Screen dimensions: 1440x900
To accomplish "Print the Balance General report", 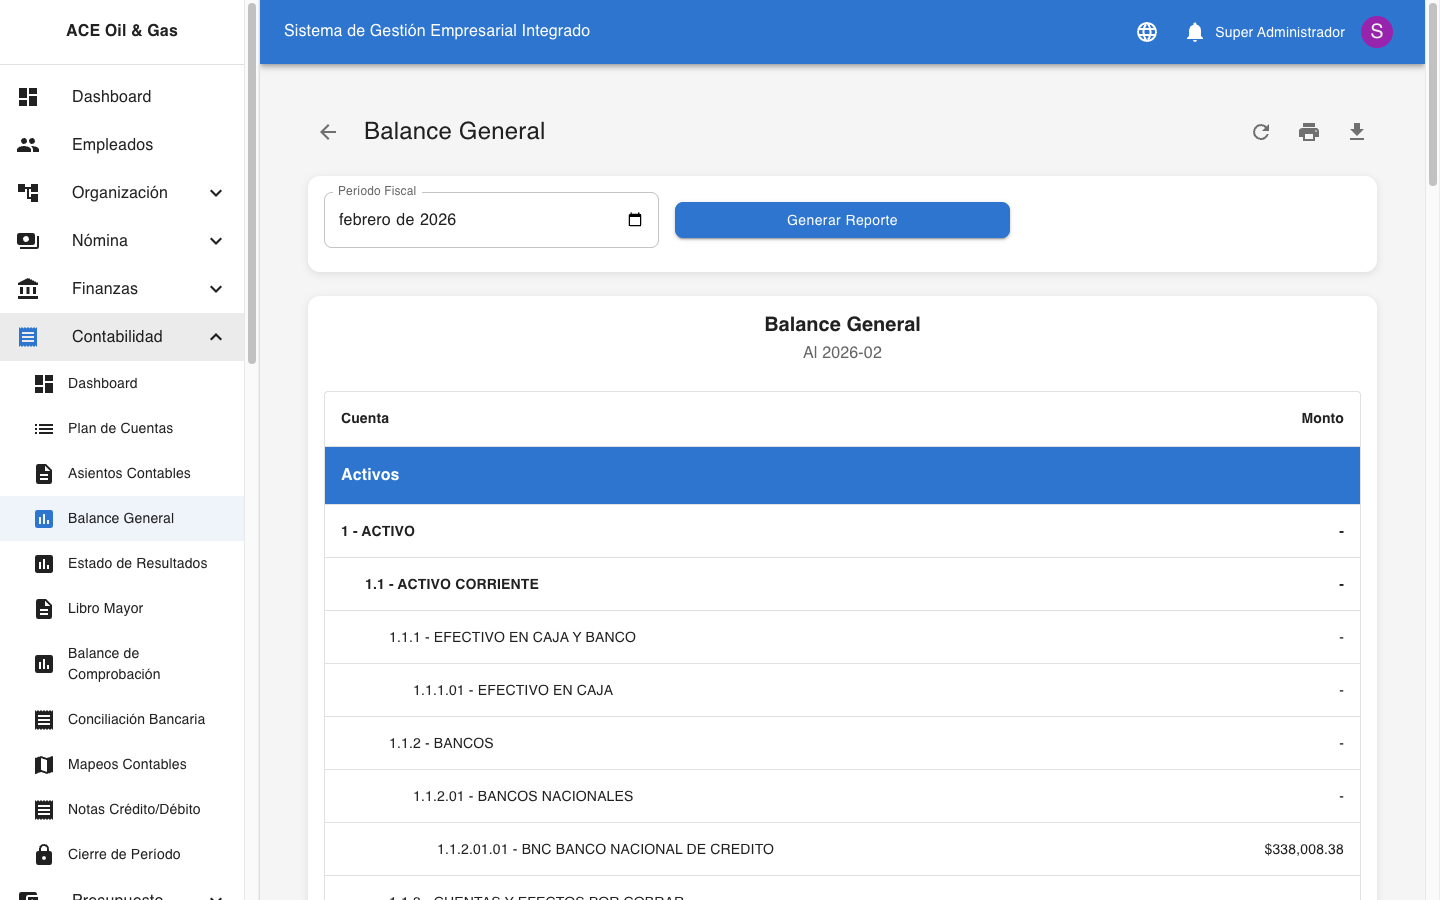I will (1309, 132).
